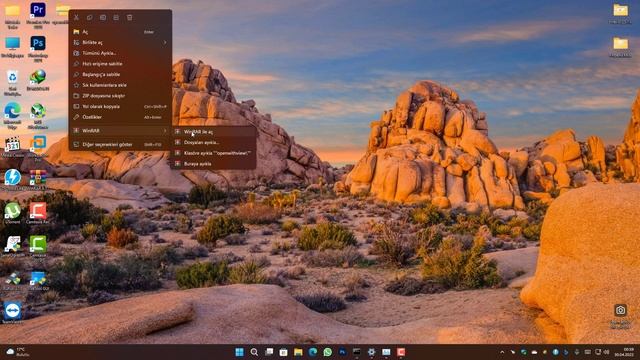Select 'Başlangıç'a sabitle' option
Viewport: 640px width, 360px height.
click(120, 74)
